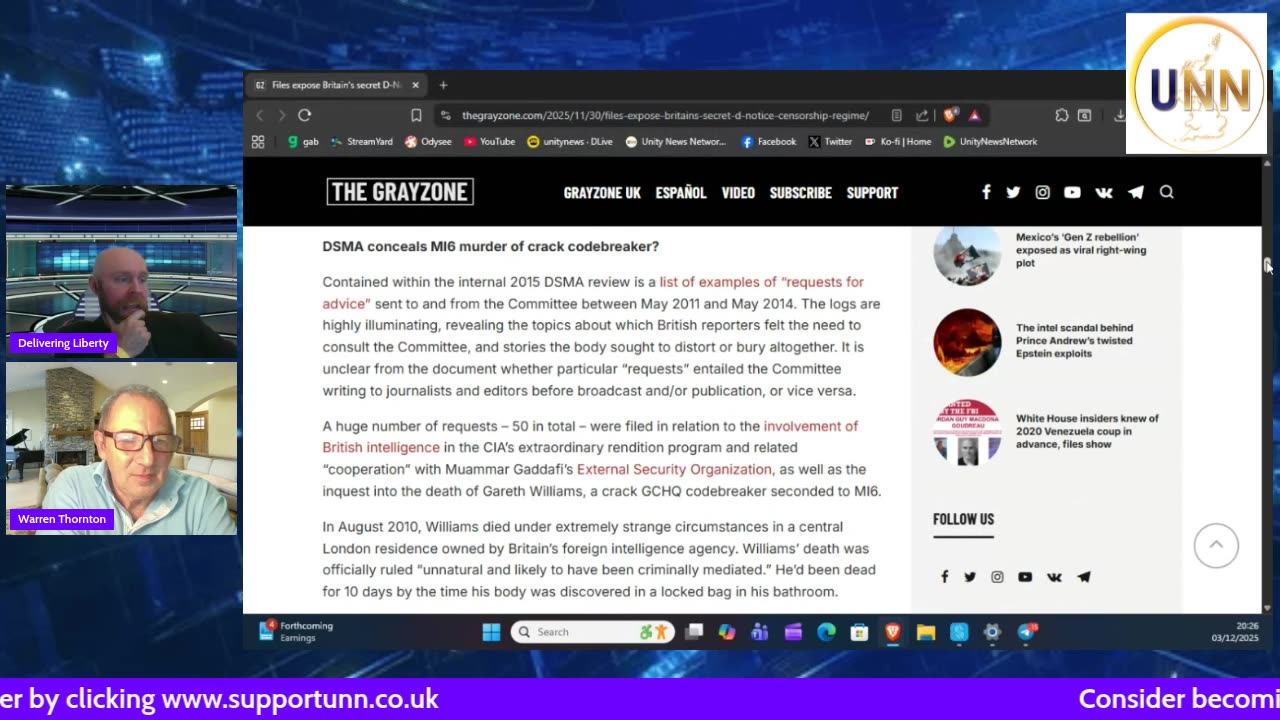This screenshot has width=1280, height=720.
Task: Click the scroll-to-top circular arrow button
Action: [1216, 545]
